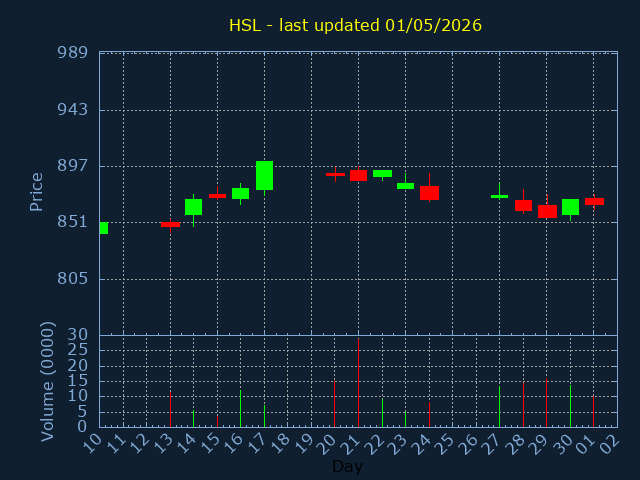
Task: Click the thin green candlestick on day 27
Action: pos(499,196)
